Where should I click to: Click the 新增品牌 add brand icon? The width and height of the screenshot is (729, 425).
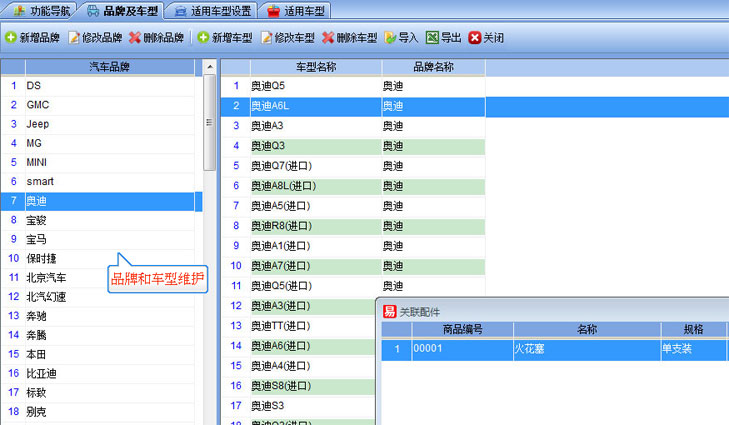click(x=11, y=38)
